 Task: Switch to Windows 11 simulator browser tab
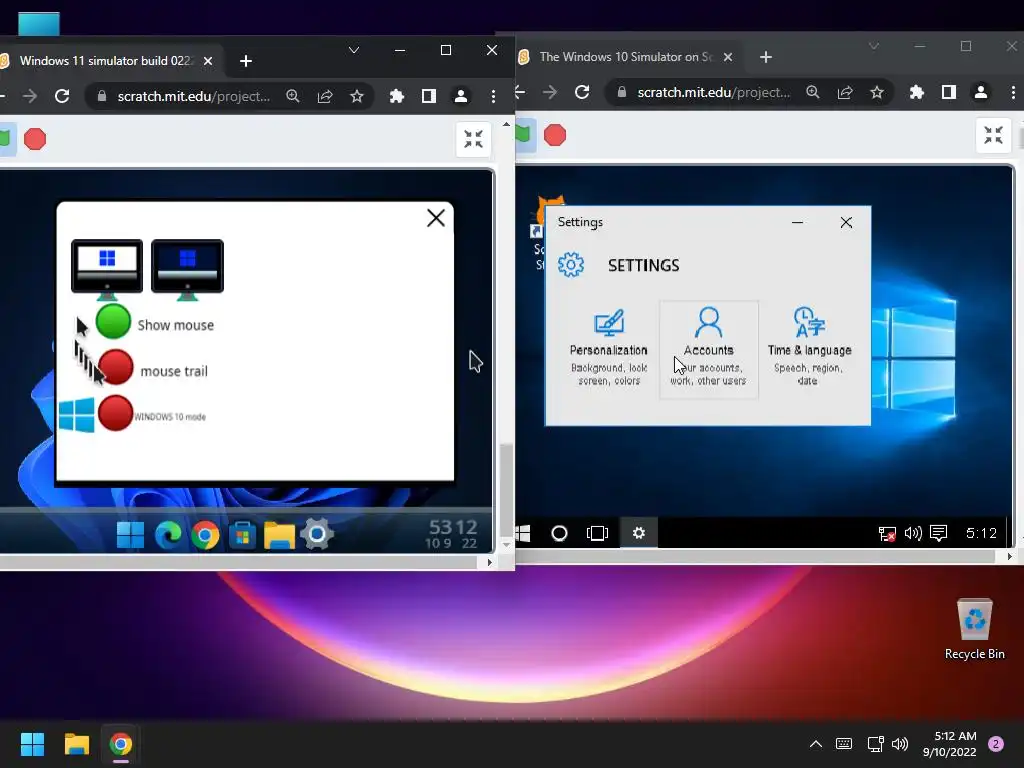click(x=105, y=61)
